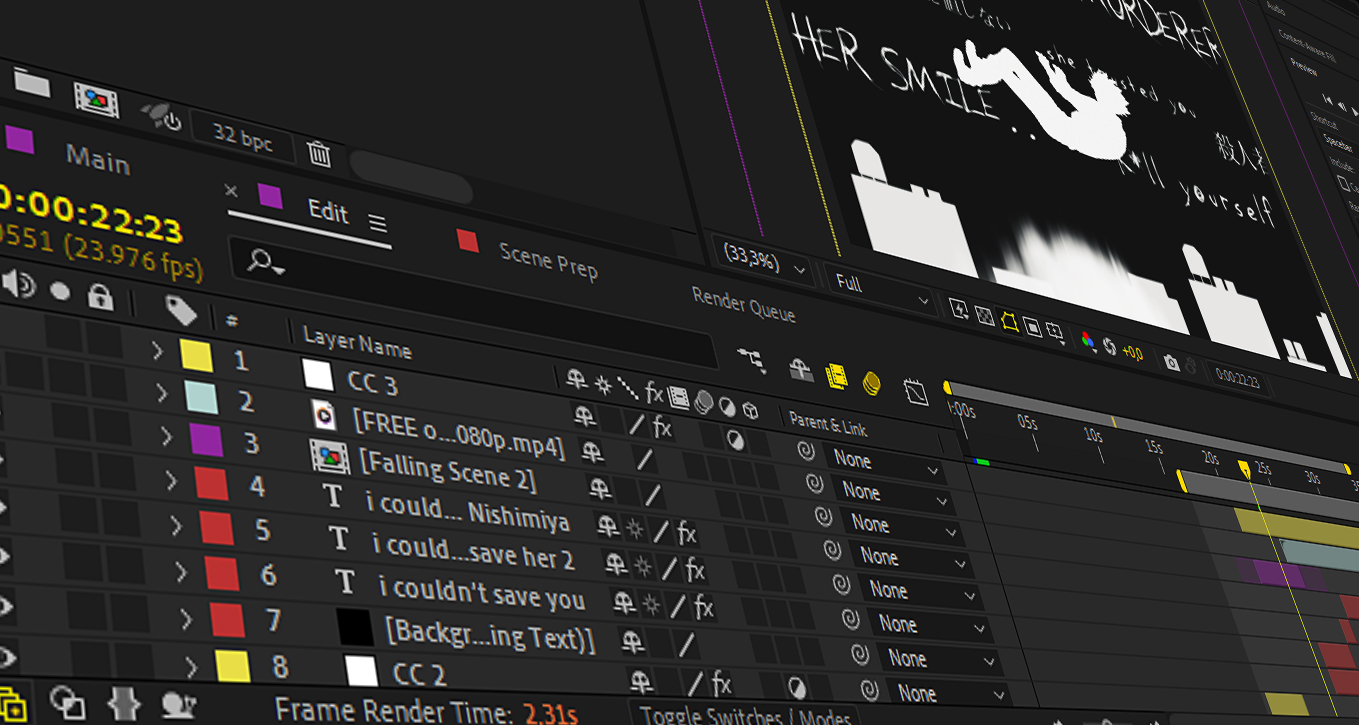The height and width of the screenshot is (725, 1359).
Task: Toggle Region of Interest in the viewer
Action: click(x=1032, y=328)
